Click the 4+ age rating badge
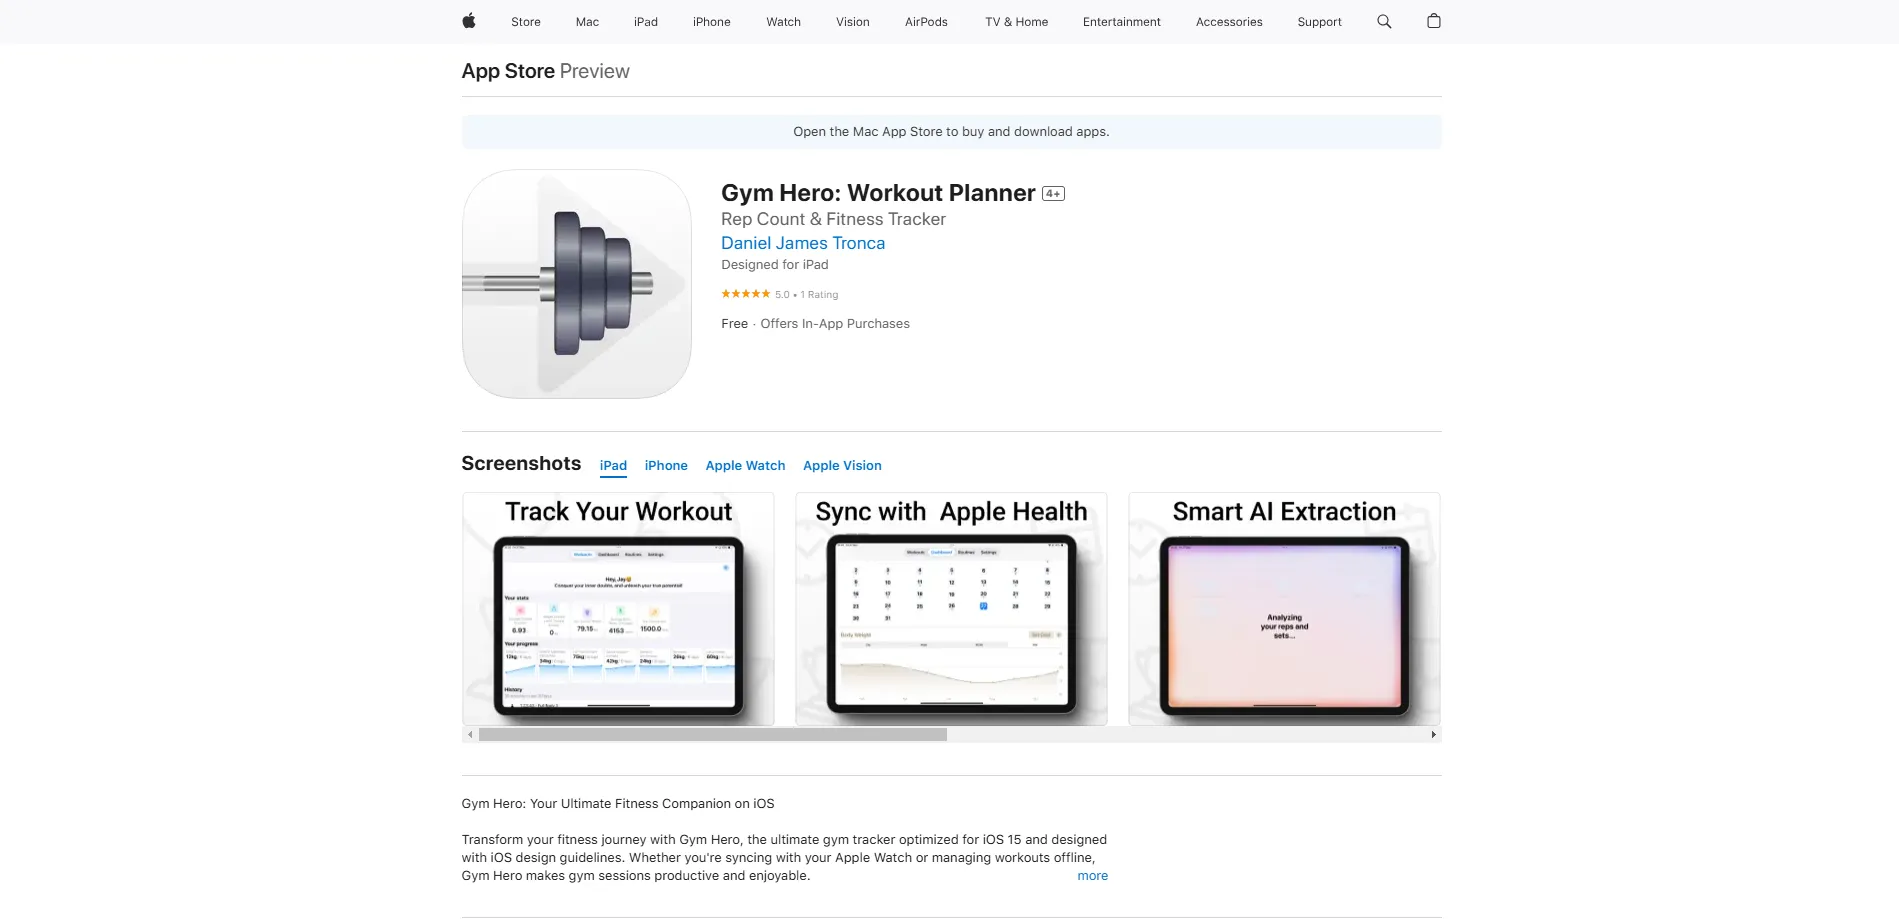 pyautogui.click(x=1053, y=194)
